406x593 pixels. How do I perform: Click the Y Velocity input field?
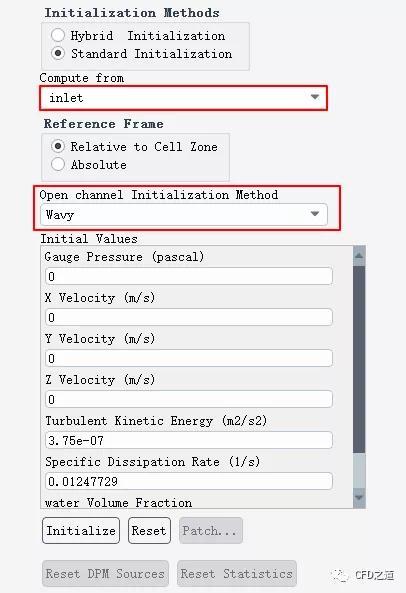coord(189,358)
